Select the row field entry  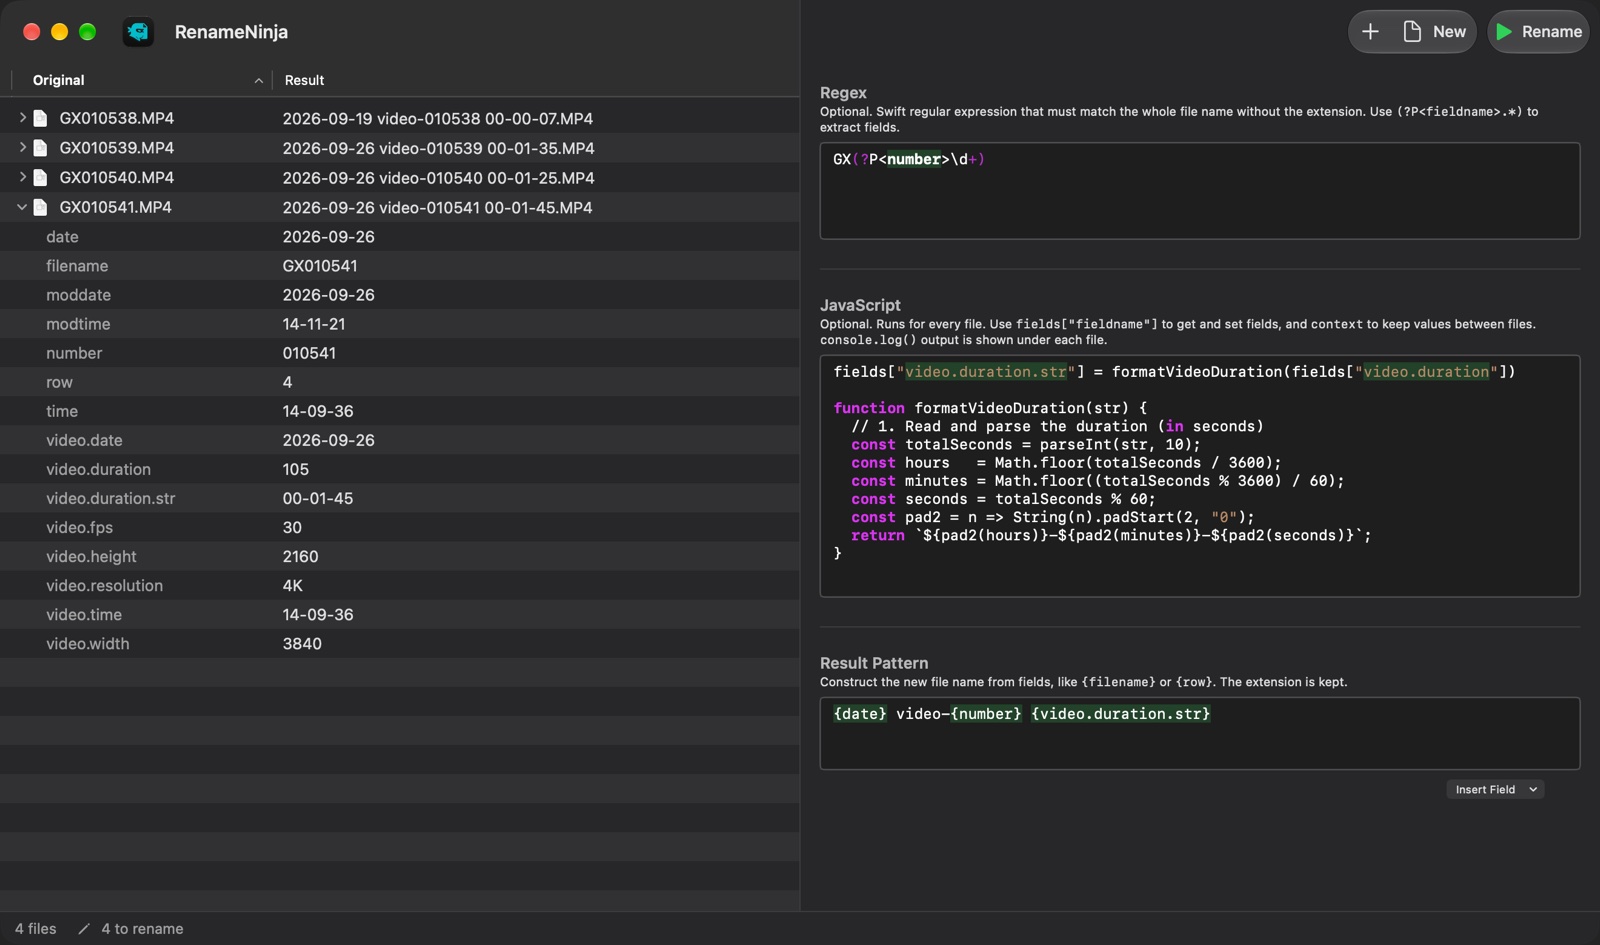[x=399, y=382]
